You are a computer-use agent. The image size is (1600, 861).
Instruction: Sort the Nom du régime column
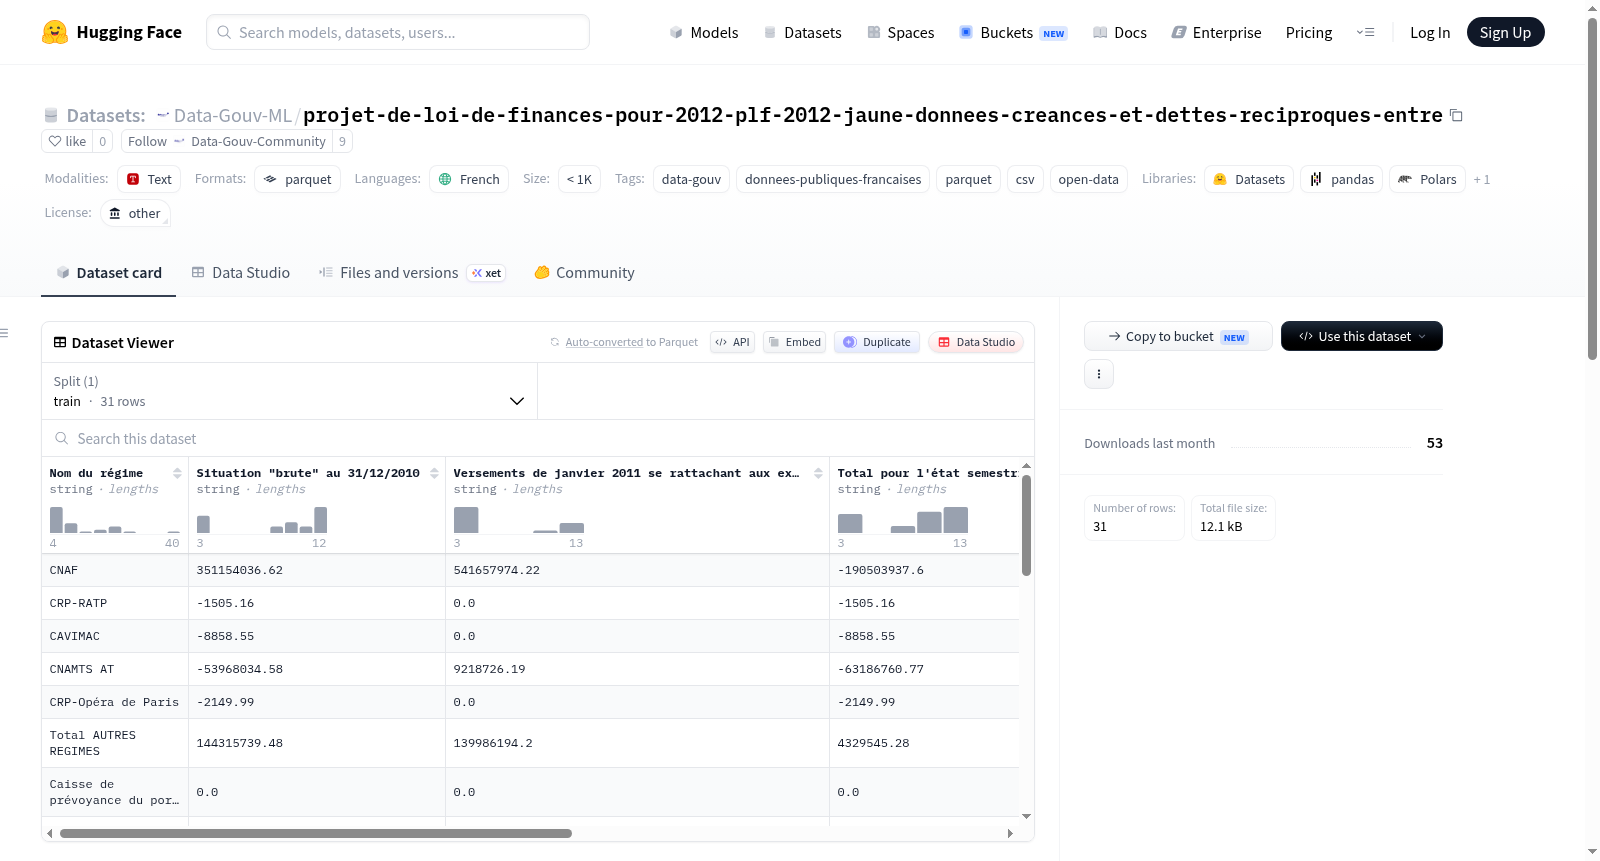(177, 473)
